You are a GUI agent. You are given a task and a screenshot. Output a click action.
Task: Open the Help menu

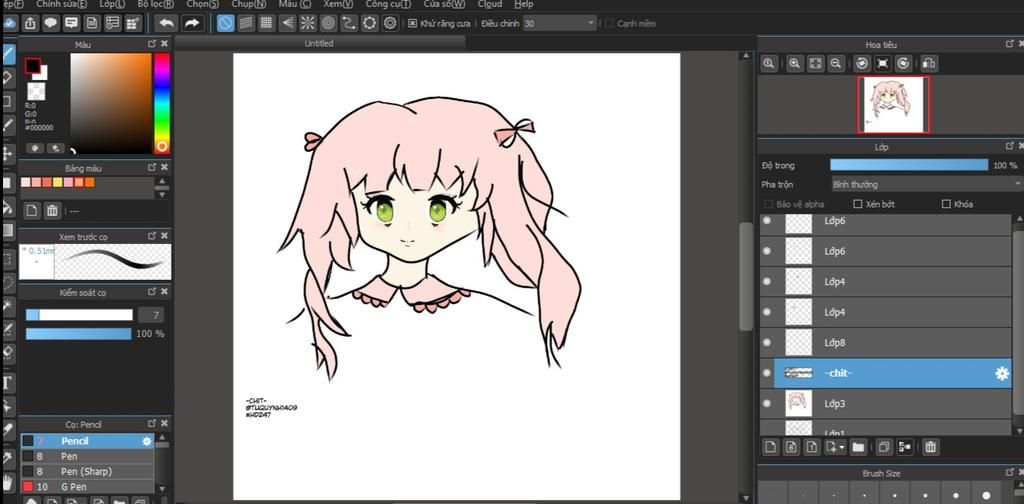point(523,4)
